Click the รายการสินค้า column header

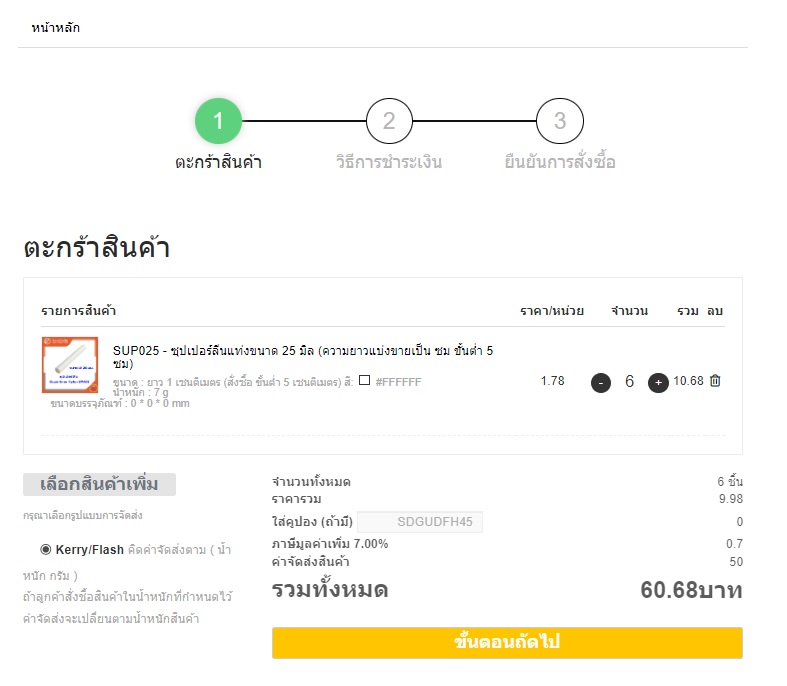pyautogui.click(x=79, y=311)
